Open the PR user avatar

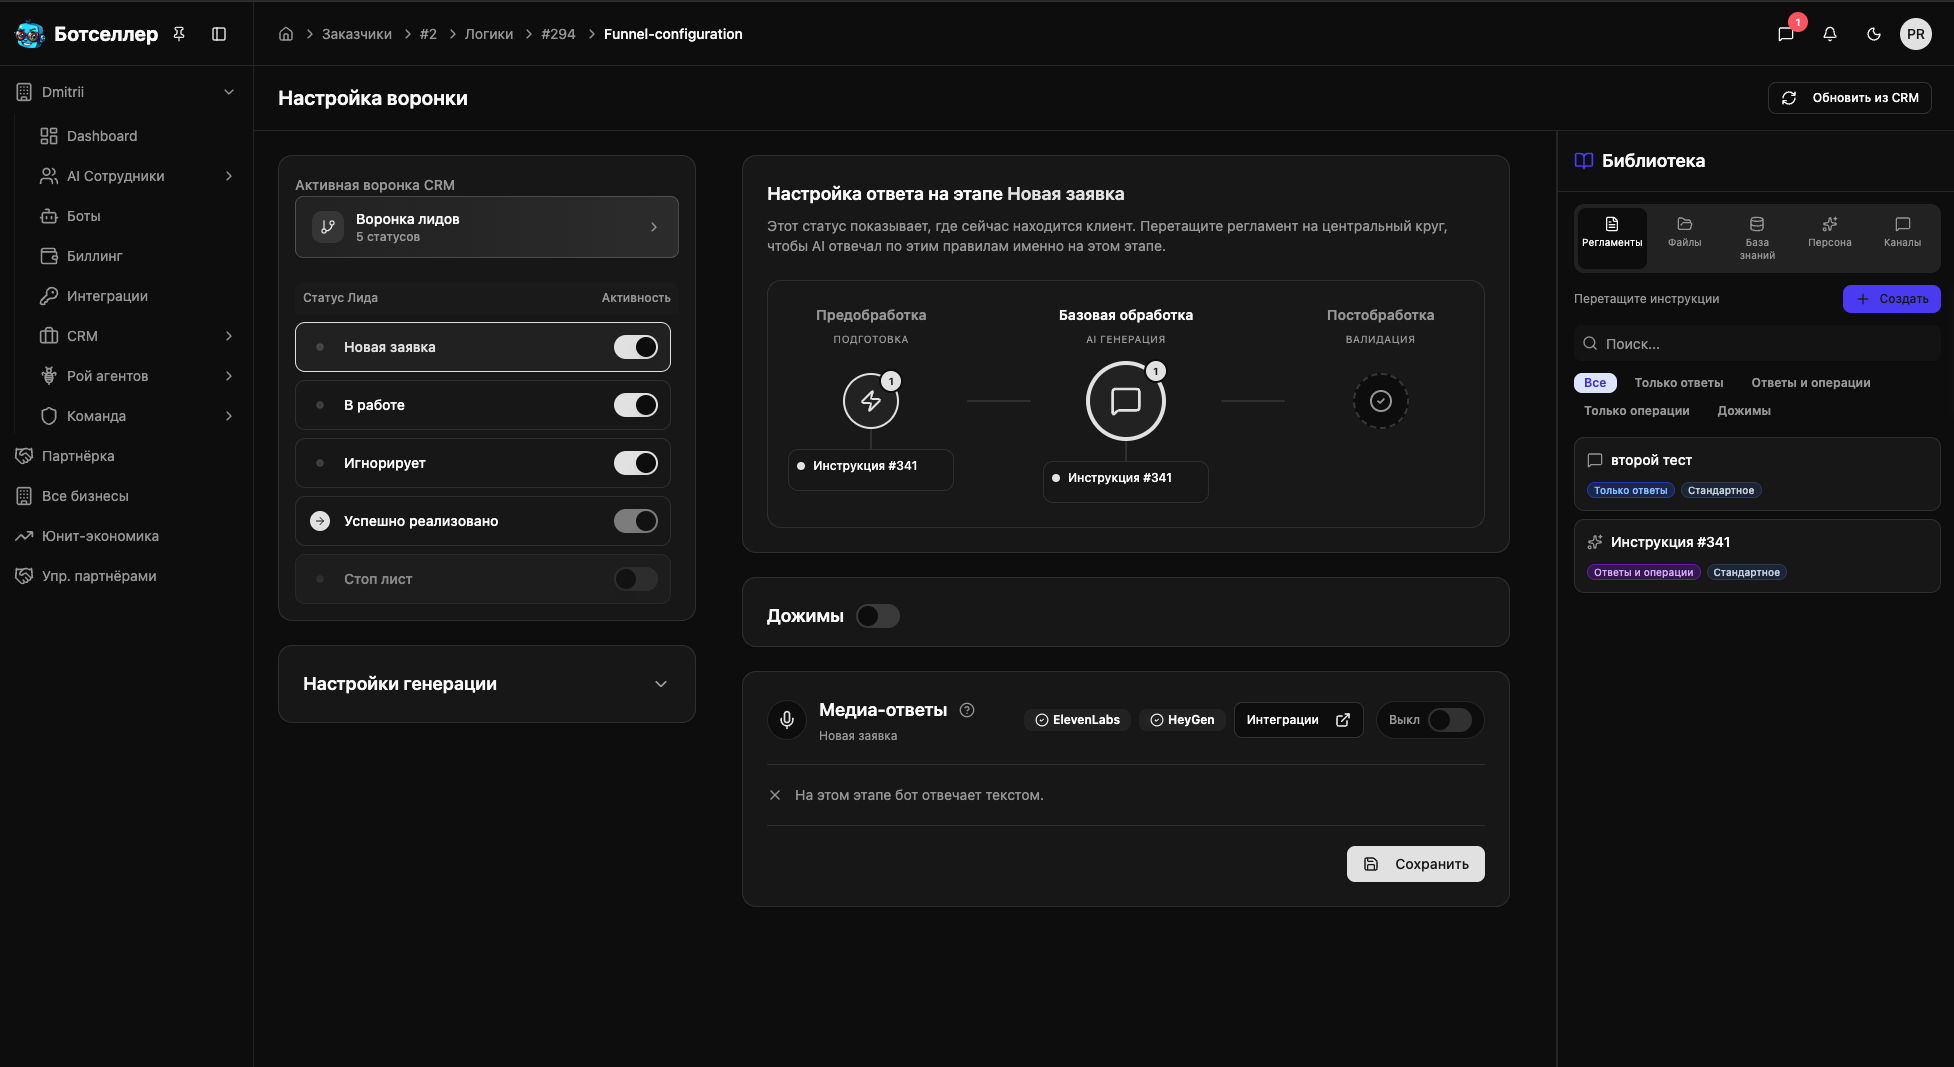click(x=1916, y=34)
